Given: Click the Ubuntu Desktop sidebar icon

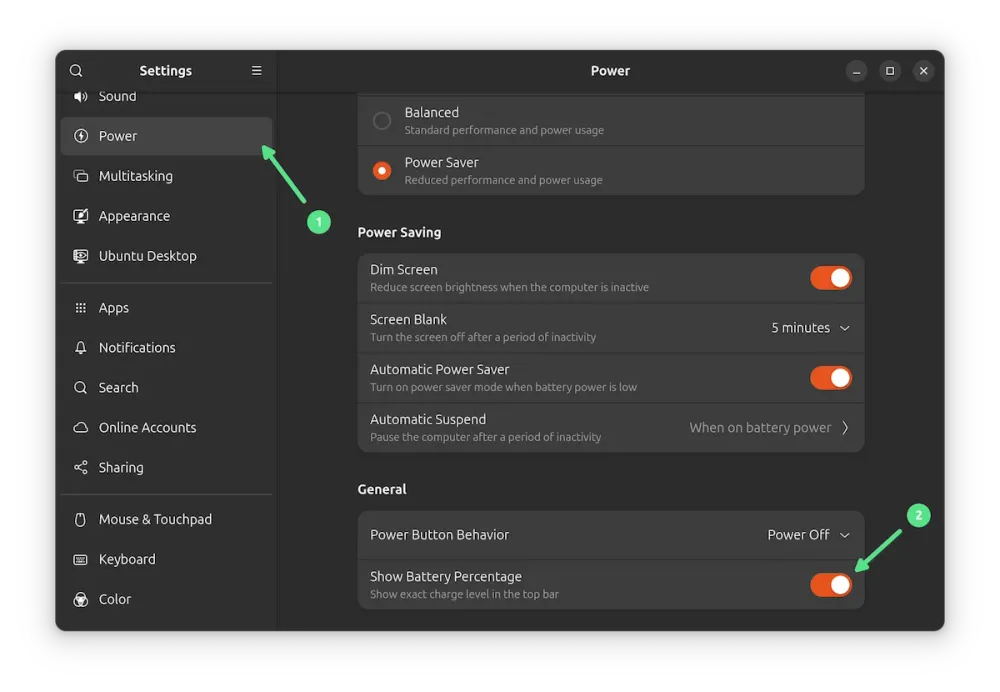Looking at the screenshot, I should (81, 256).
